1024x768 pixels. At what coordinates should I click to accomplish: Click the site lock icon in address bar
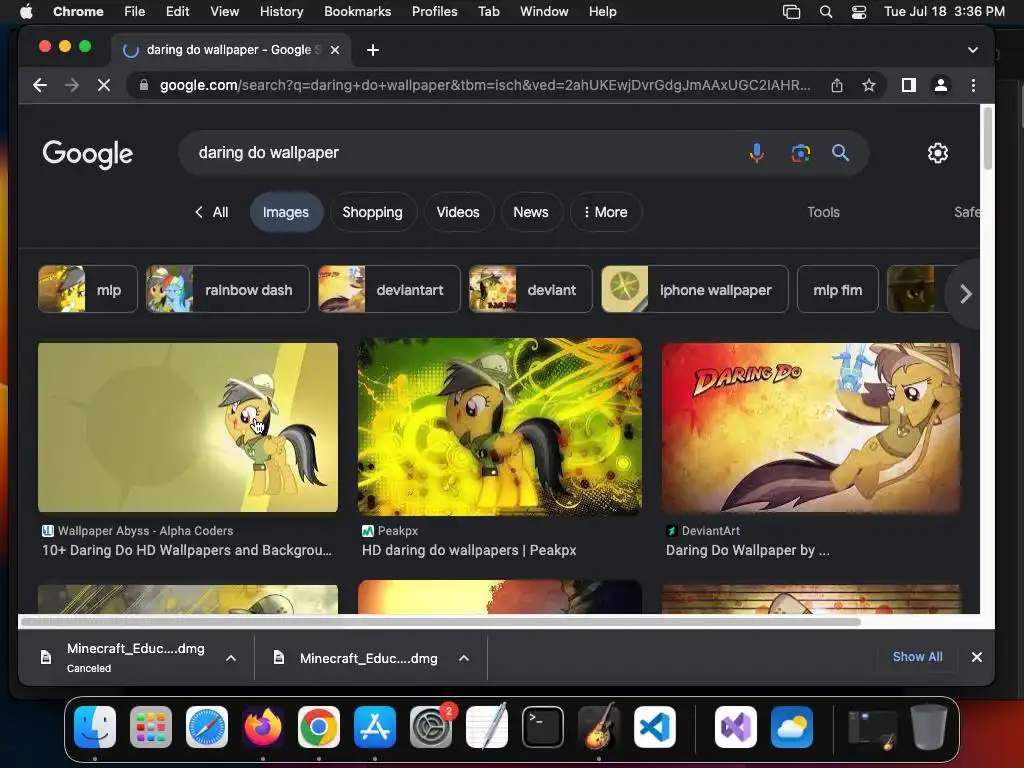pos(144,85)
